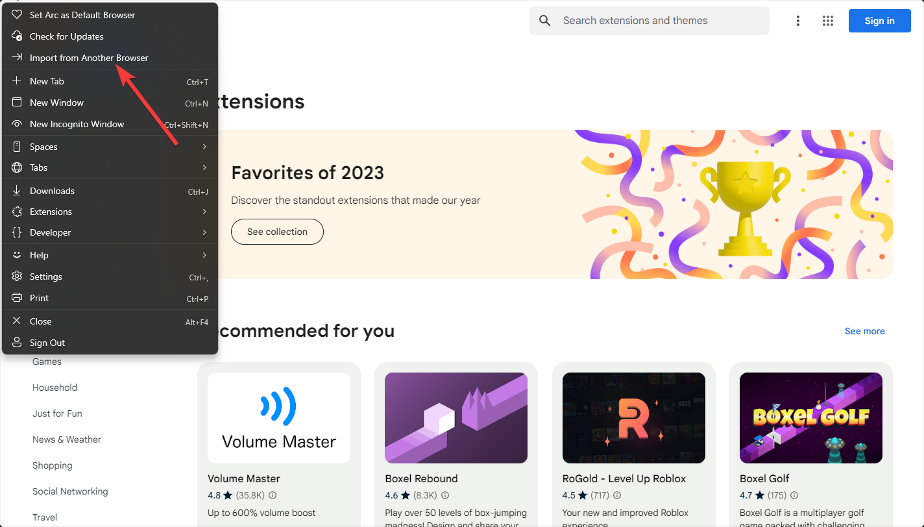Open the See collection button
Viewport: 924px width, 527px height.
coord(277,232)
